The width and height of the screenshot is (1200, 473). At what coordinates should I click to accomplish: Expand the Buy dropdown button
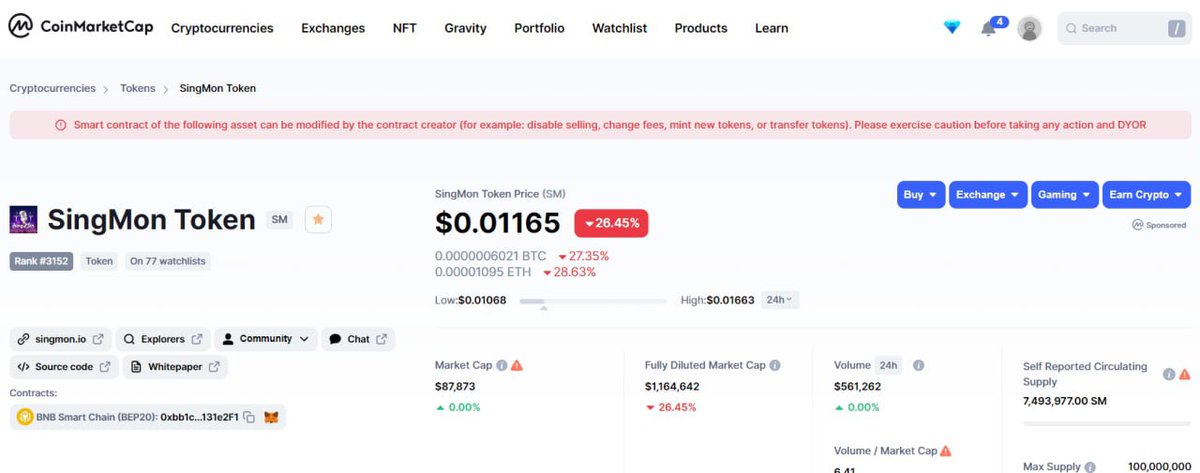click(x=920, y=195)
